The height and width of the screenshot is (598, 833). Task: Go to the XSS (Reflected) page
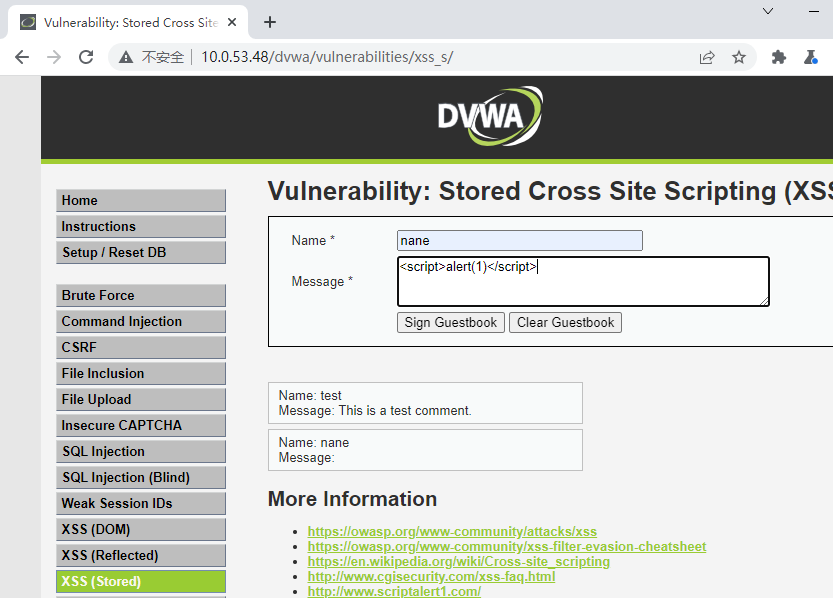[x=141, y=556]
